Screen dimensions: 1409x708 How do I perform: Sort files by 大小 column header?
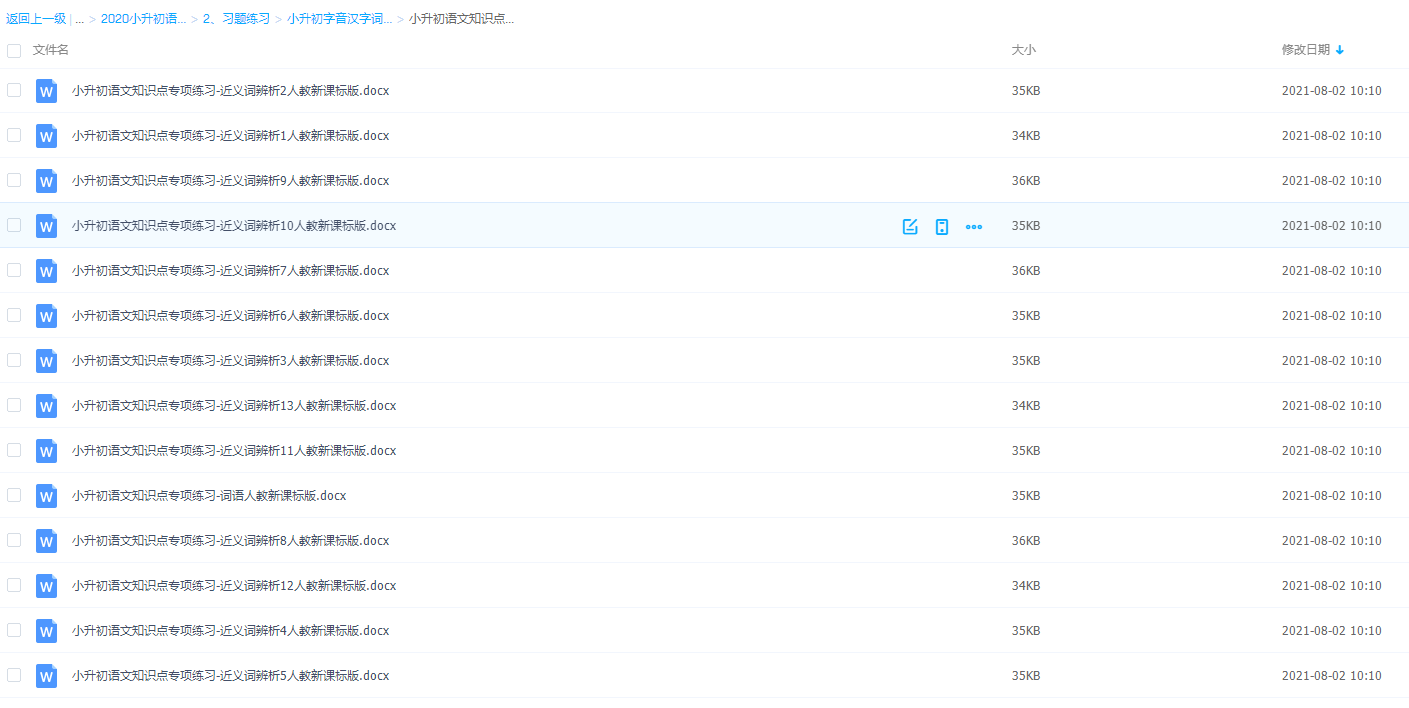point(1023,50)
